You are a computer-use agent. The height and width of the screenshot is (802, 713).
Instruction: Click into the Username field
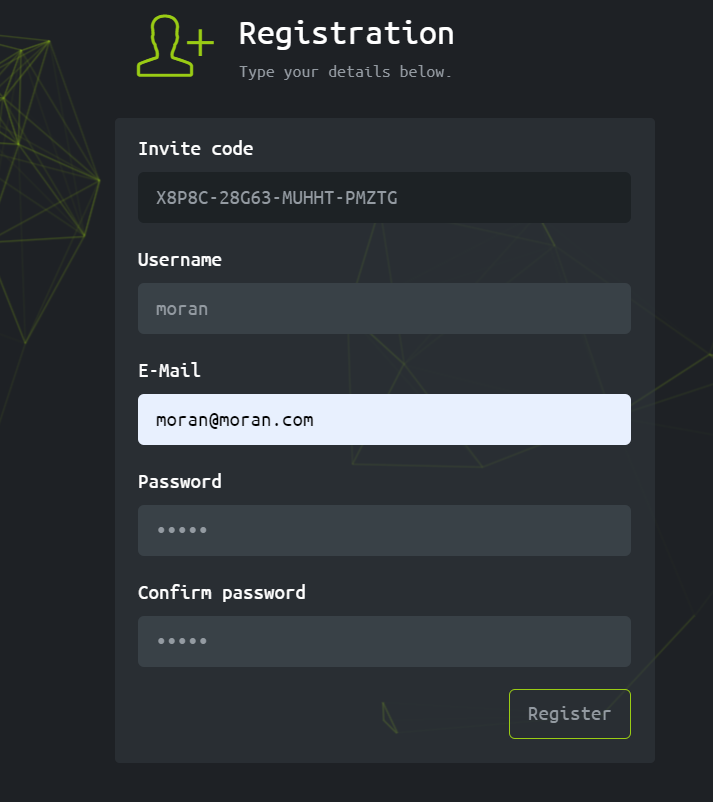(x=384, y=309)
